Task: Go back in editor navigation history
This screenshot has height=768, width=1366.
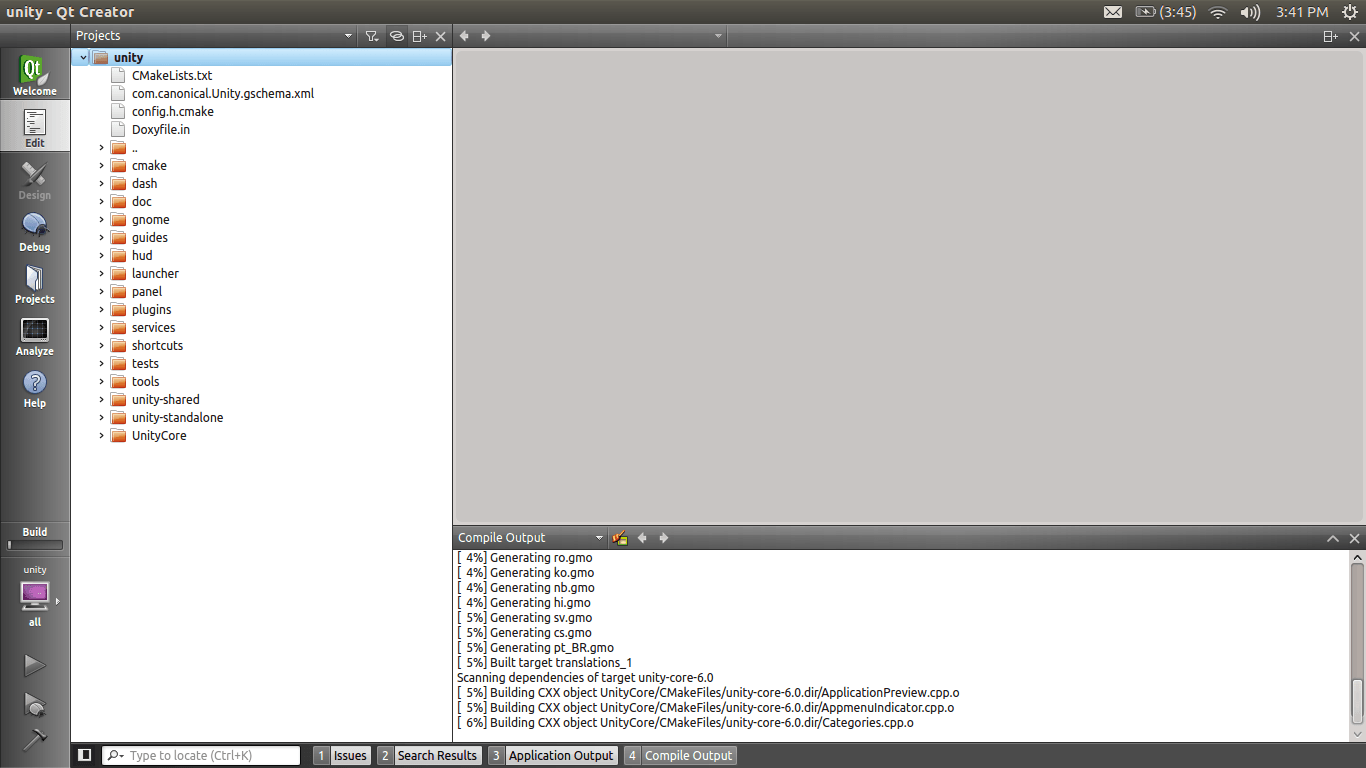Action: 464,36
